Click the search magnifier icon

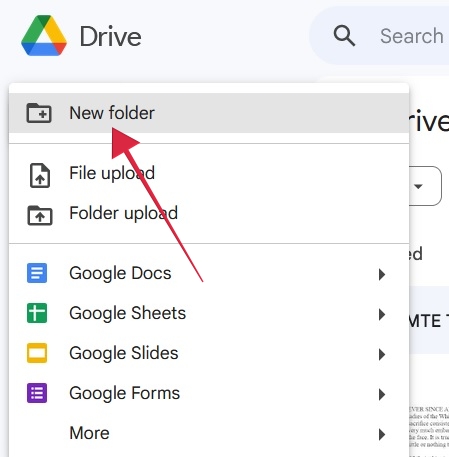tap(344, 36)
